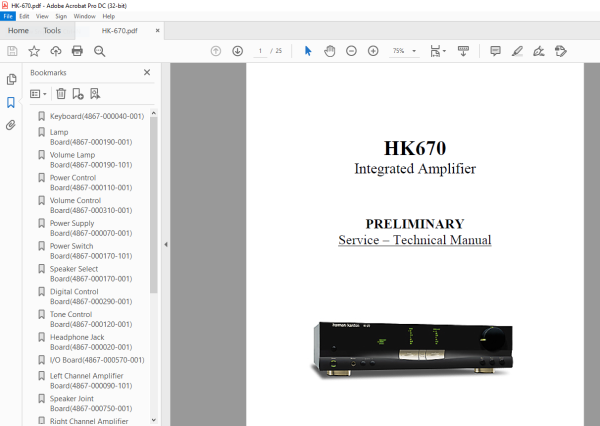
Task: Open the Find text magnifier
Action: coord(99,51)
